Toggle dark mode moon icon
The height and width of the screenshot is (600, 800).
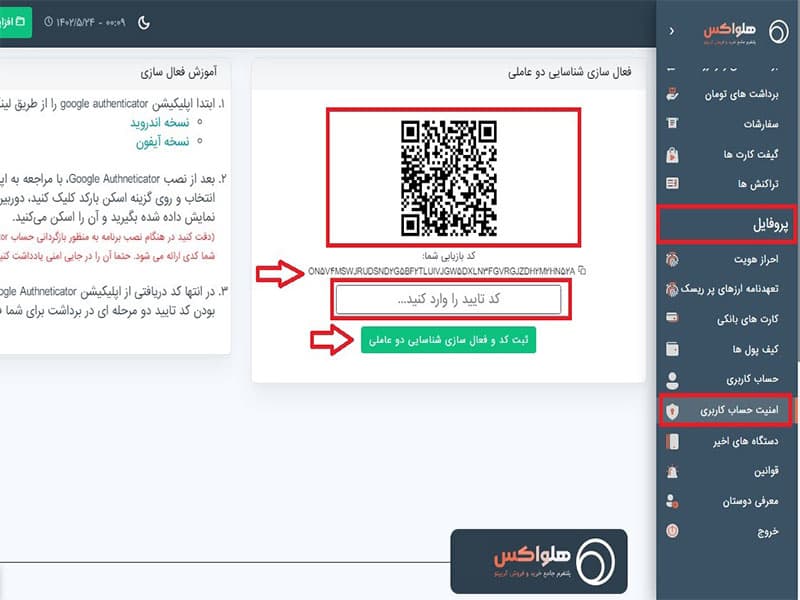144,23
